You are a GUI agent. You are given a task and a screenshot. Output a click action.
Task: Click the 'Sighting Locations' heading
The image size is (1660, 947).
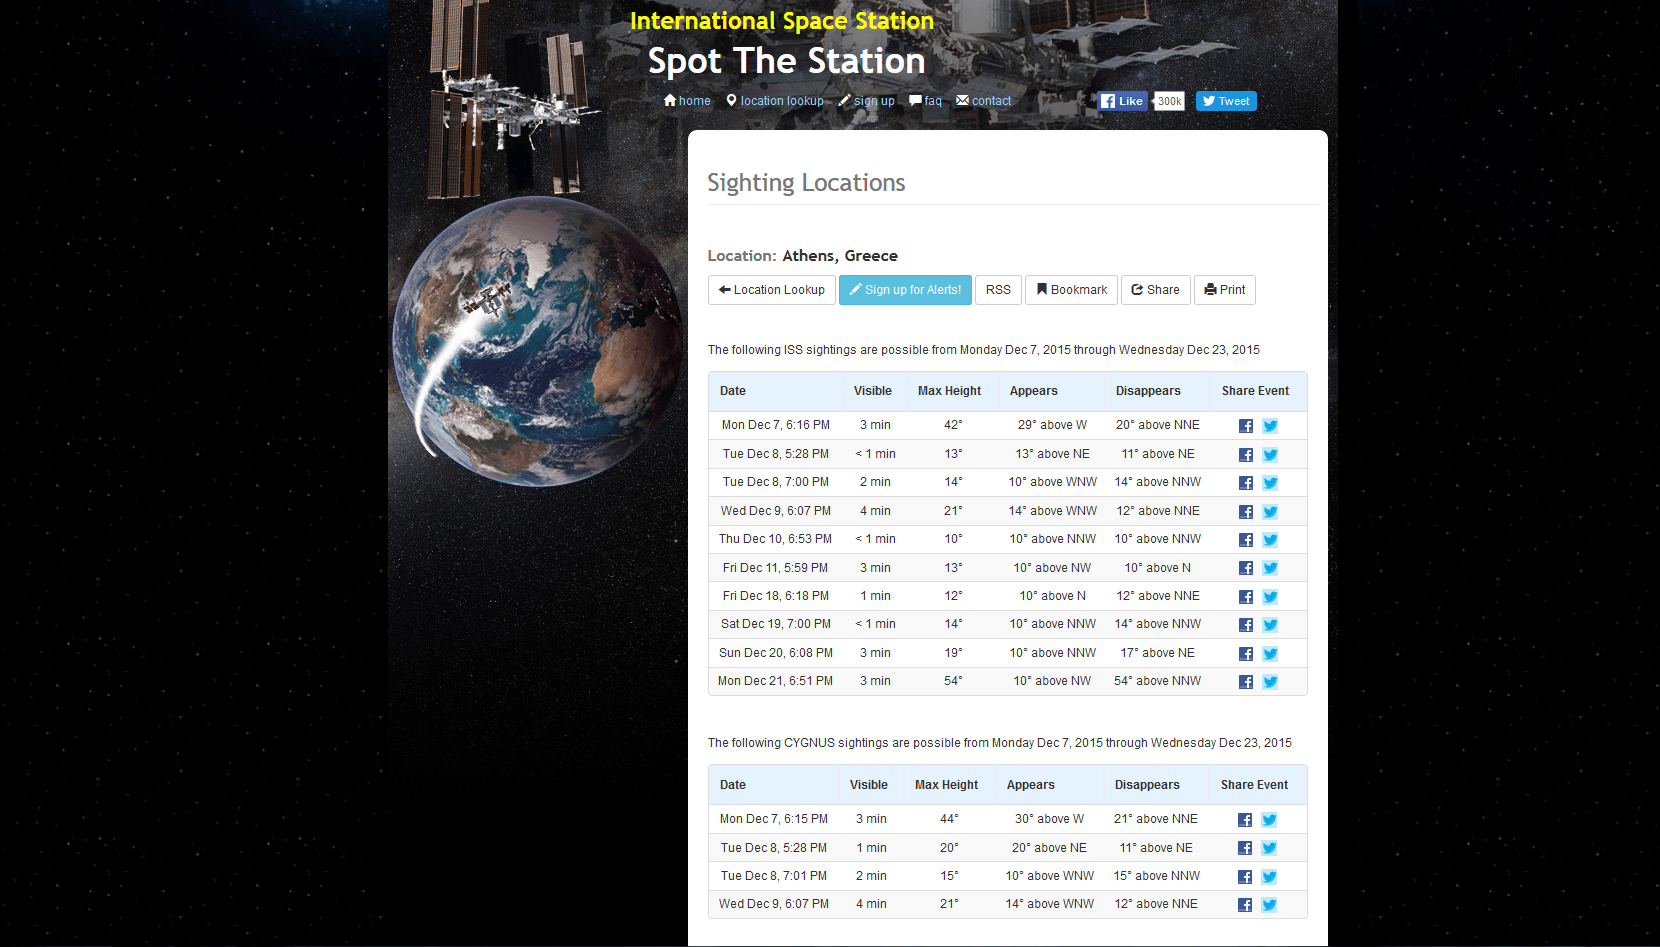806,183
